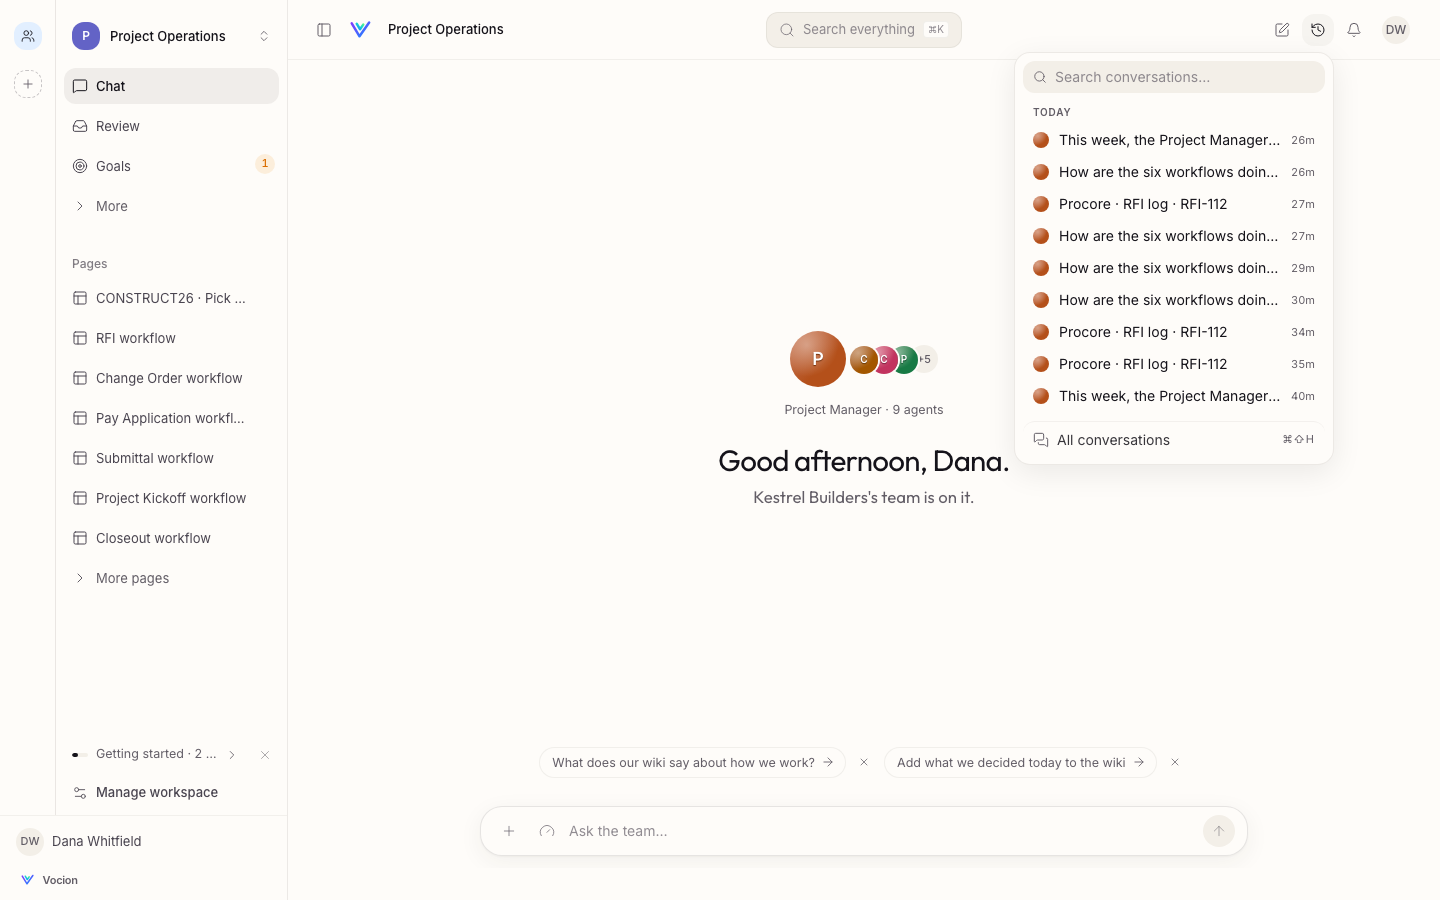
Task: Click the +5 agents overflow badge
Action: pos(927,359)
